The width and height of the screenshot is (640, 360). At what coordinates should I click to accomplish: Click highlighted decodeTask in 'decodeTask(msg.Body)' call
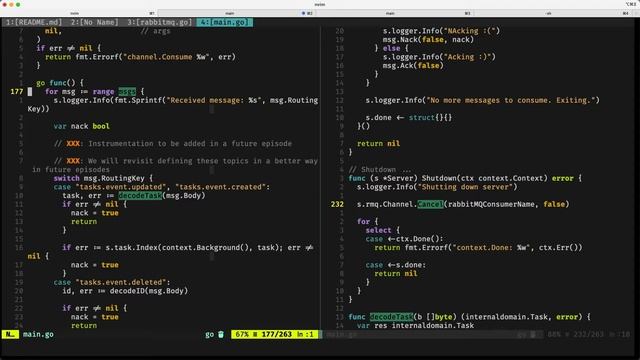[140, 196]
